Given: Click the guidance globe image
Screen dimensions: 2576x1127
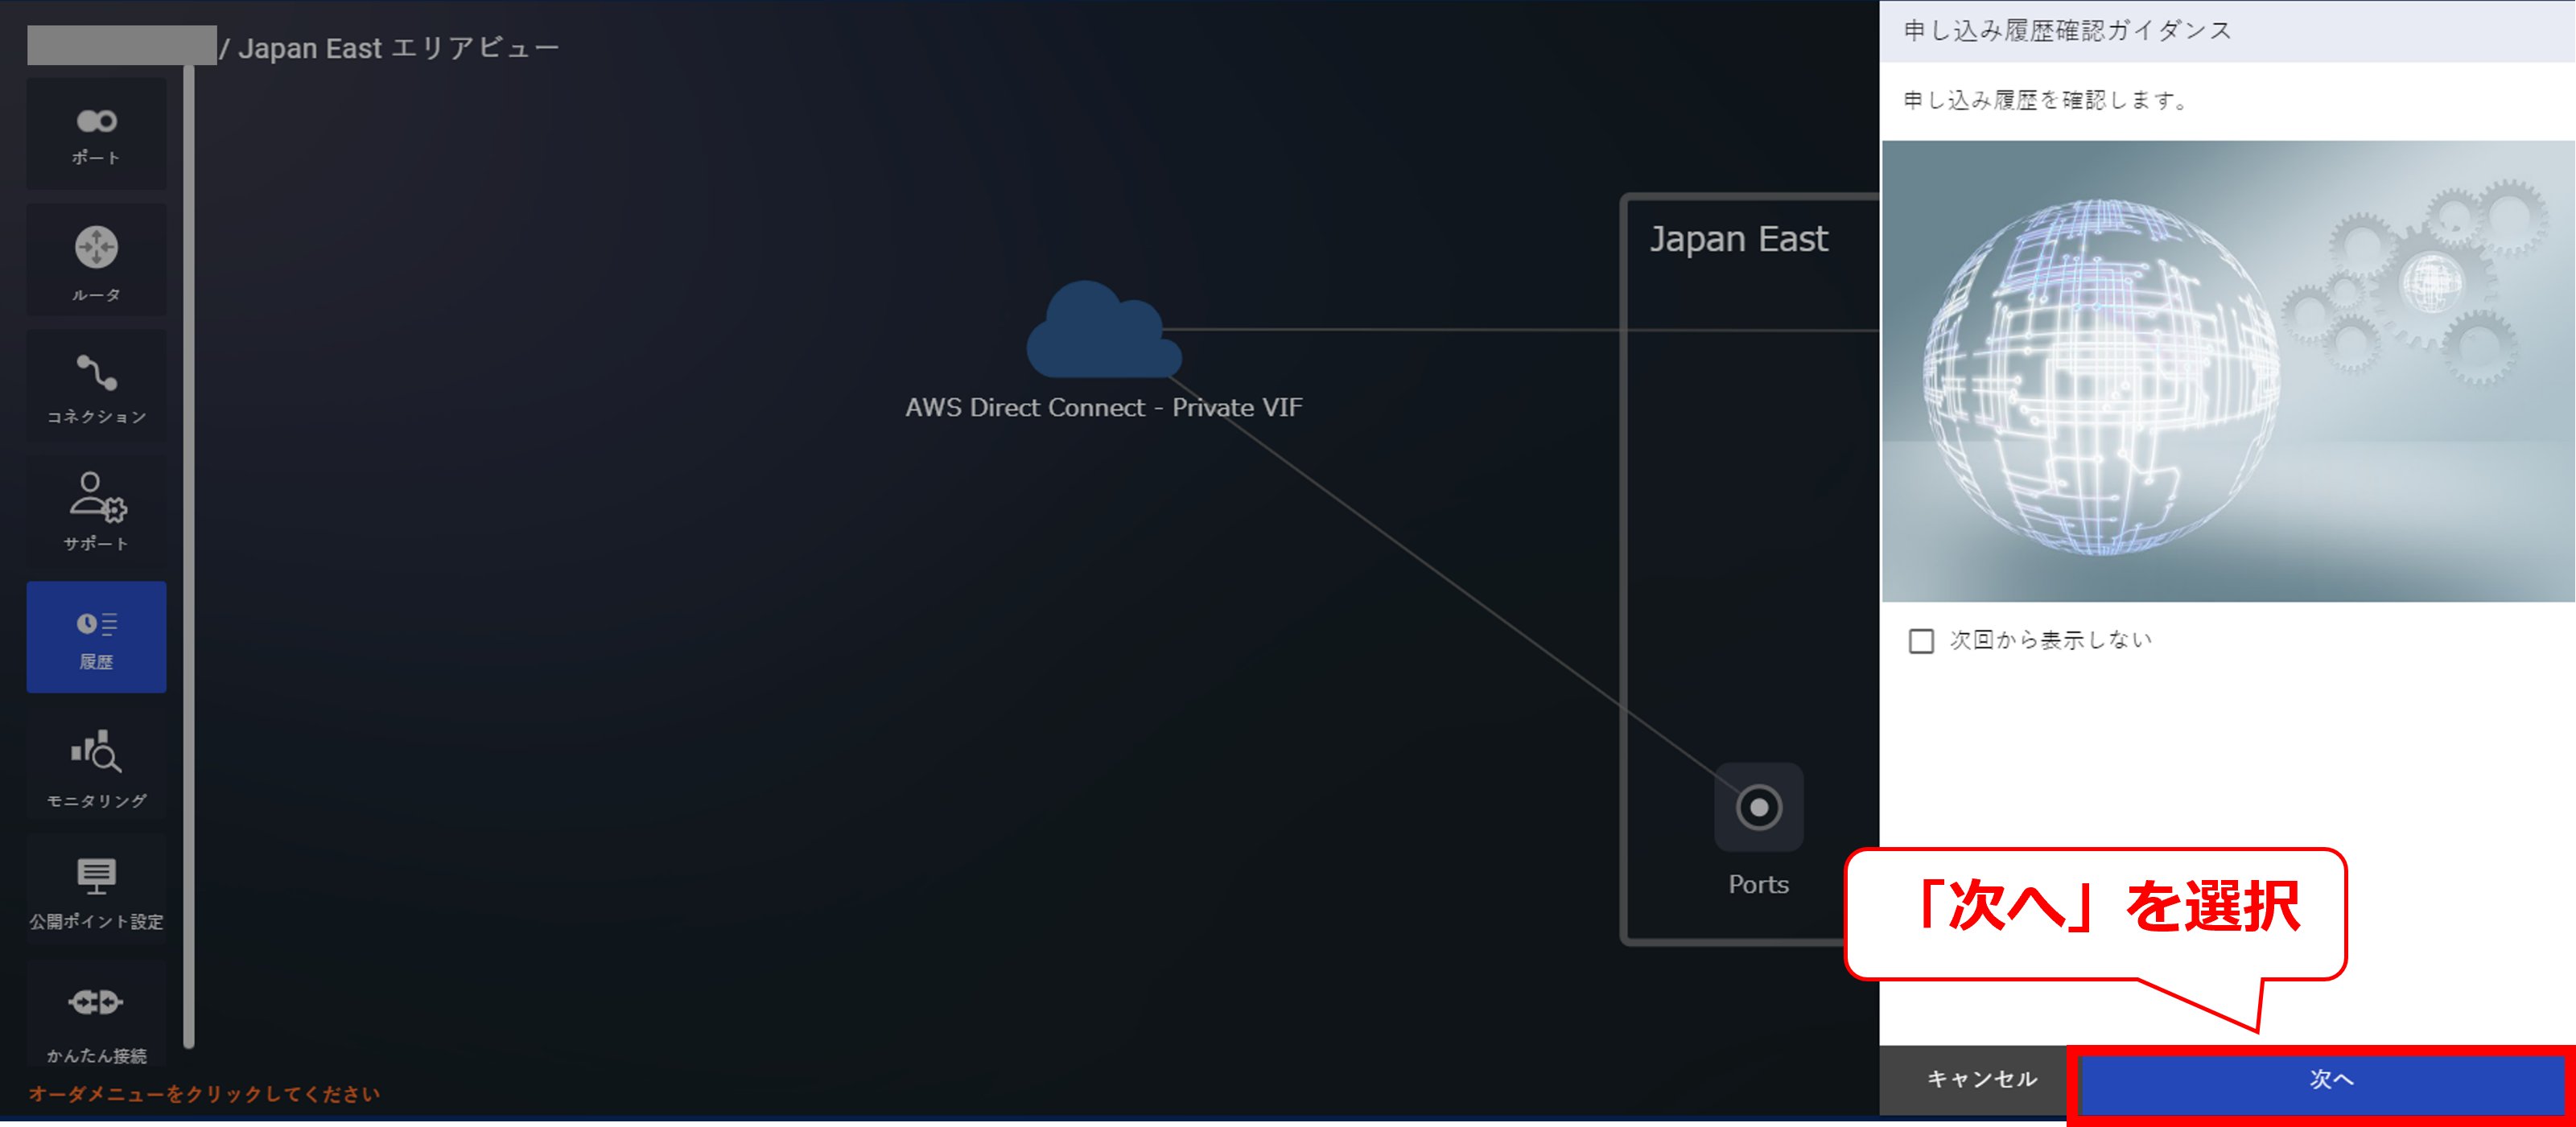Looking at the screenshot, I should point(2226,371).
